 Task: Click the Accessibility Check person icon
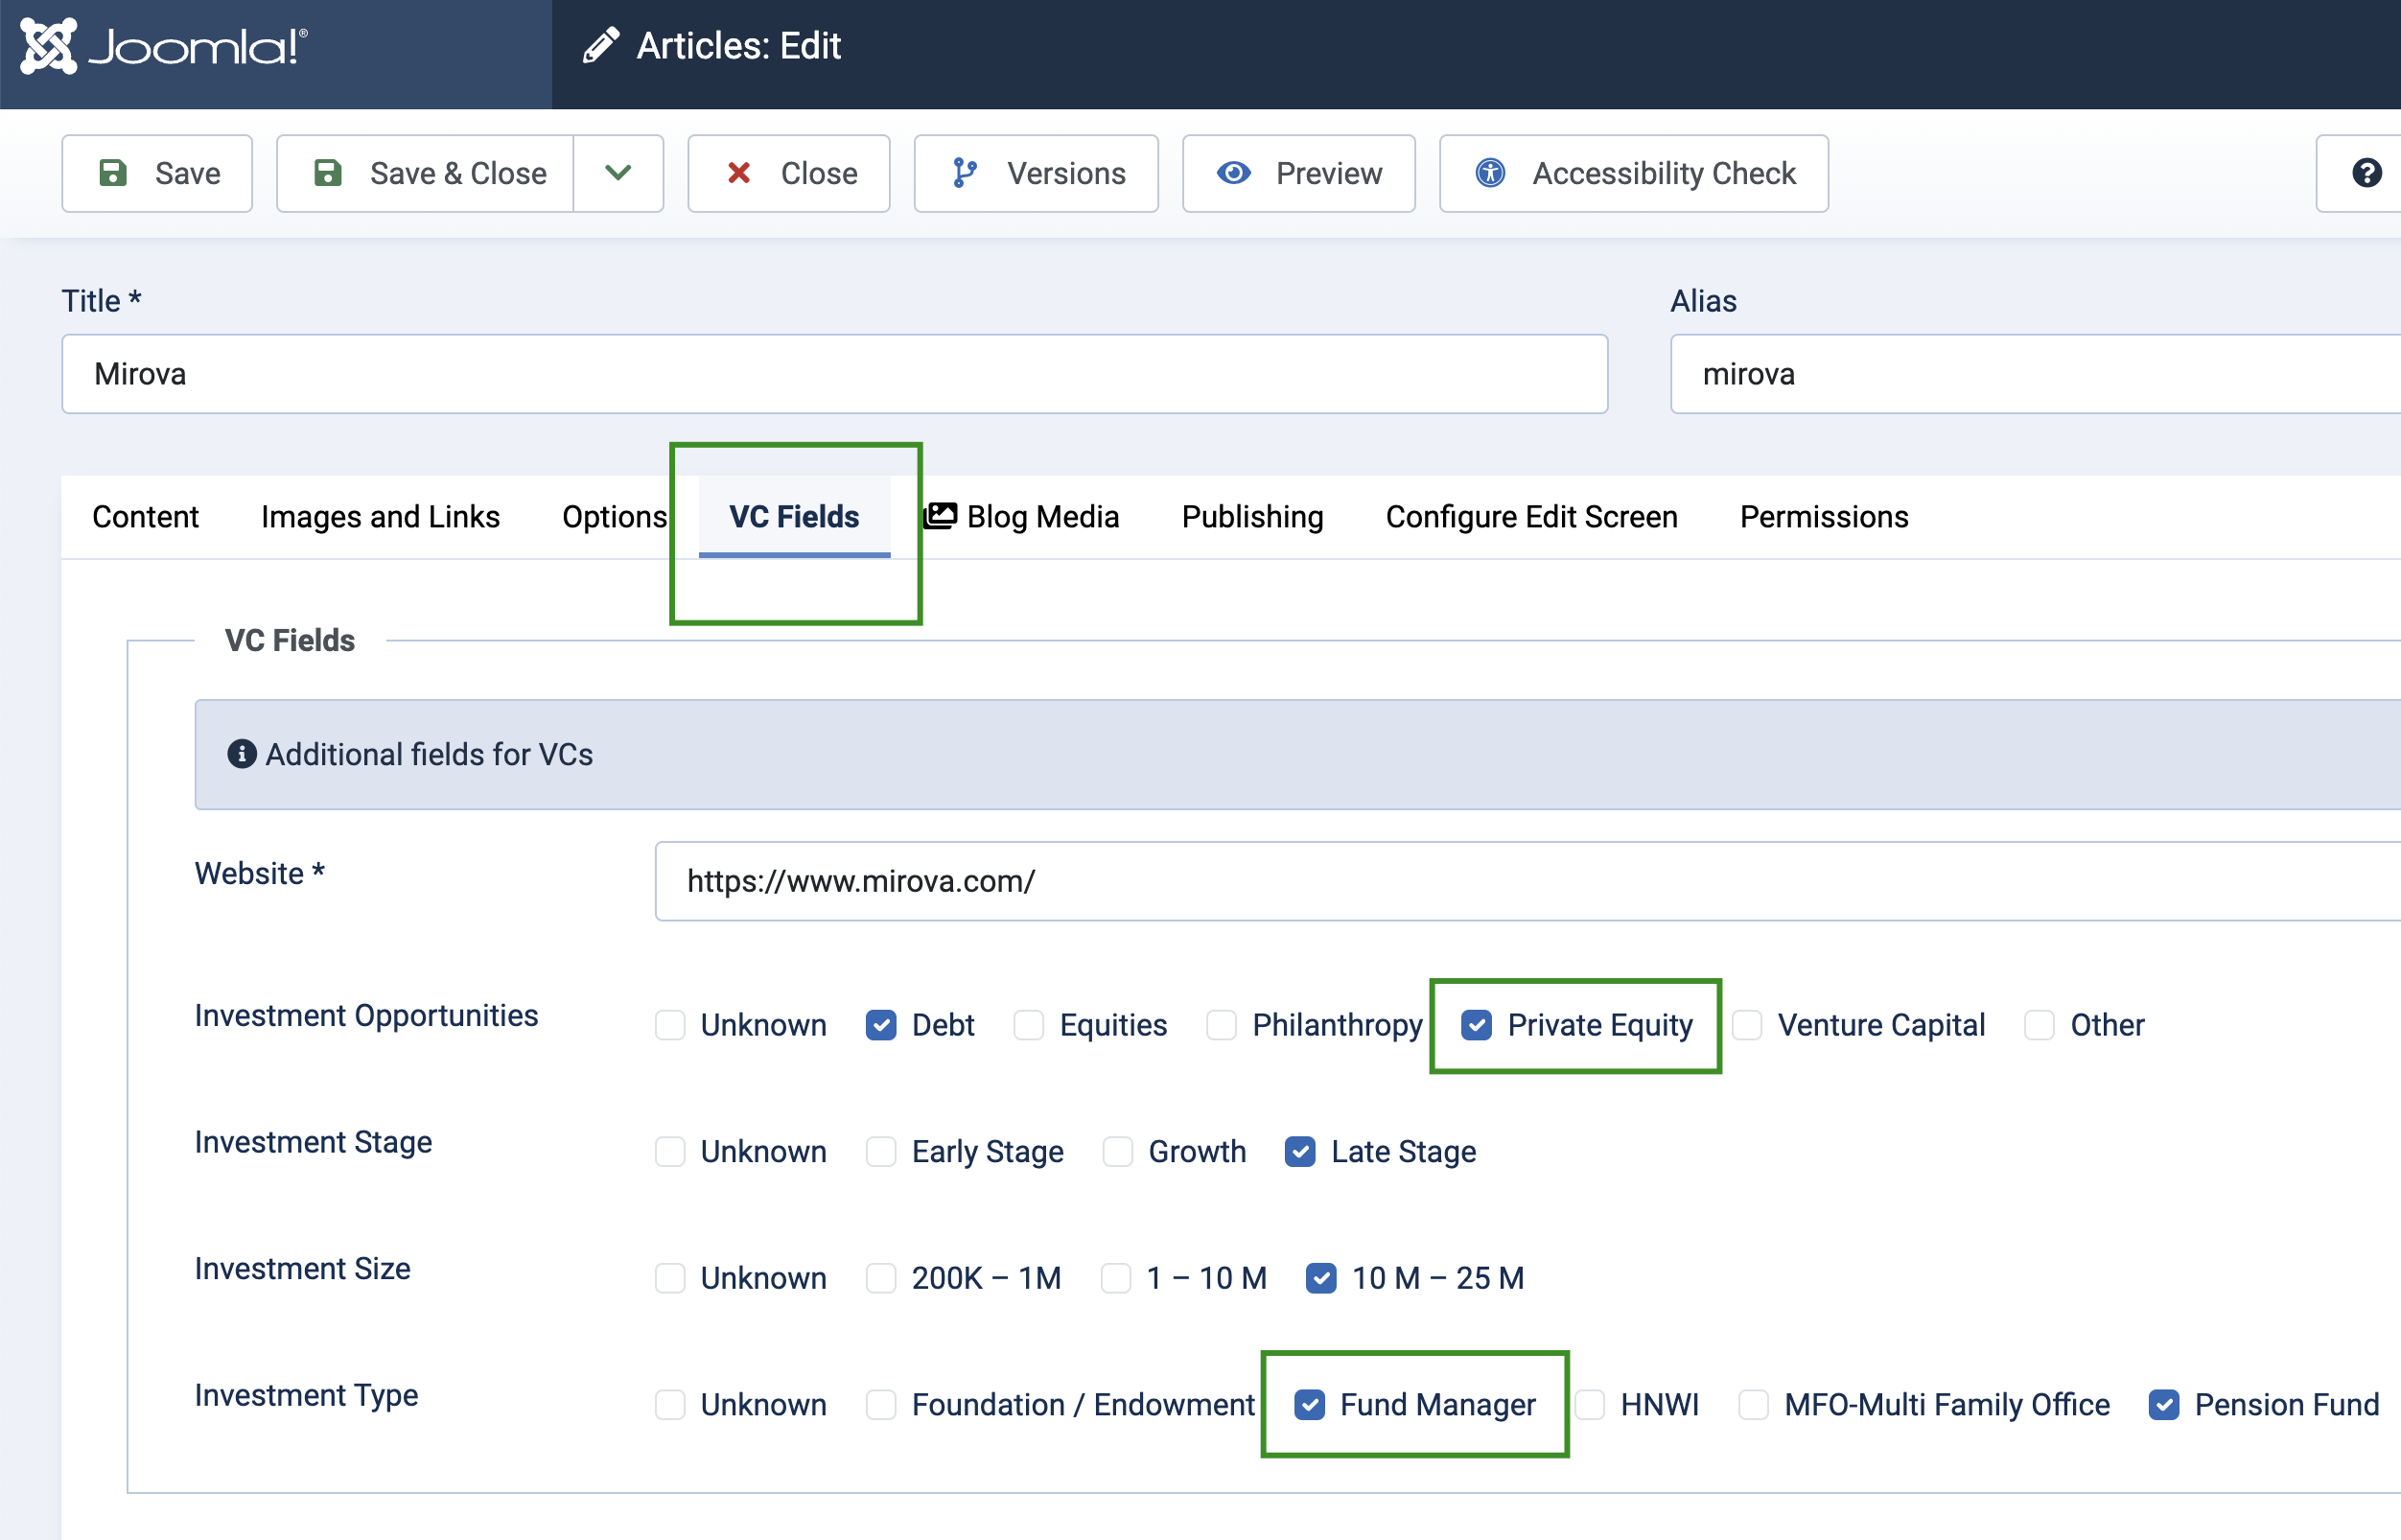[x=1490, y=173]
